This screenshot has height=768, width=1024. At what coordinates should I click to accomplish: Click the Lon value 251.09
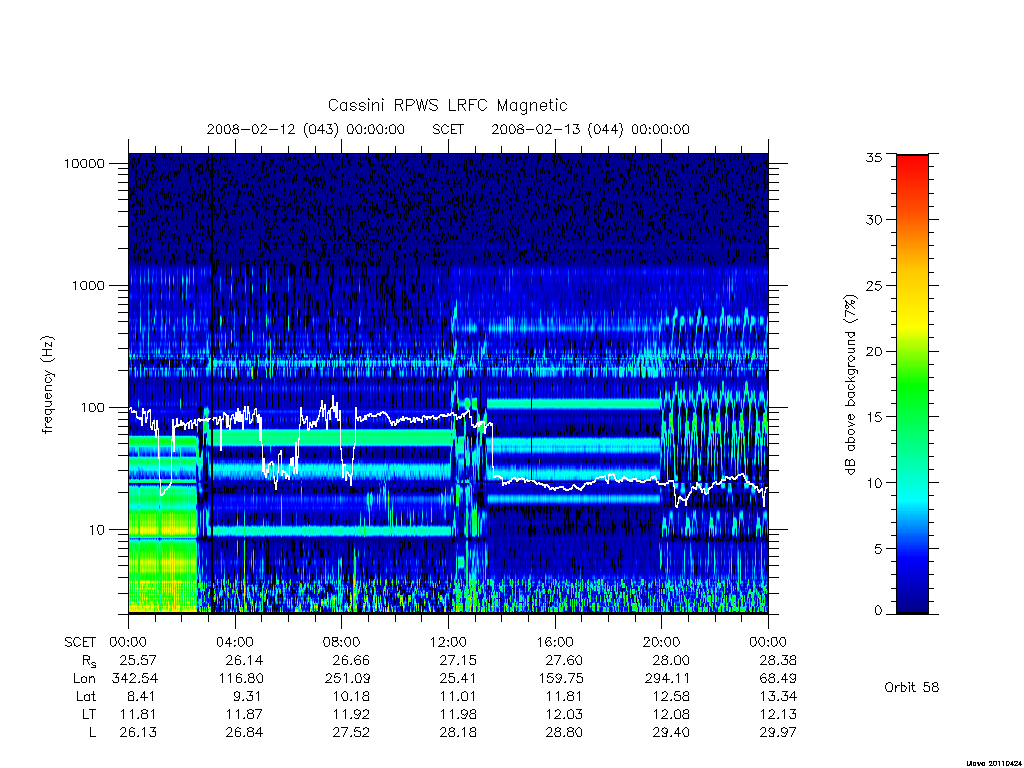(x=347, y=679)
